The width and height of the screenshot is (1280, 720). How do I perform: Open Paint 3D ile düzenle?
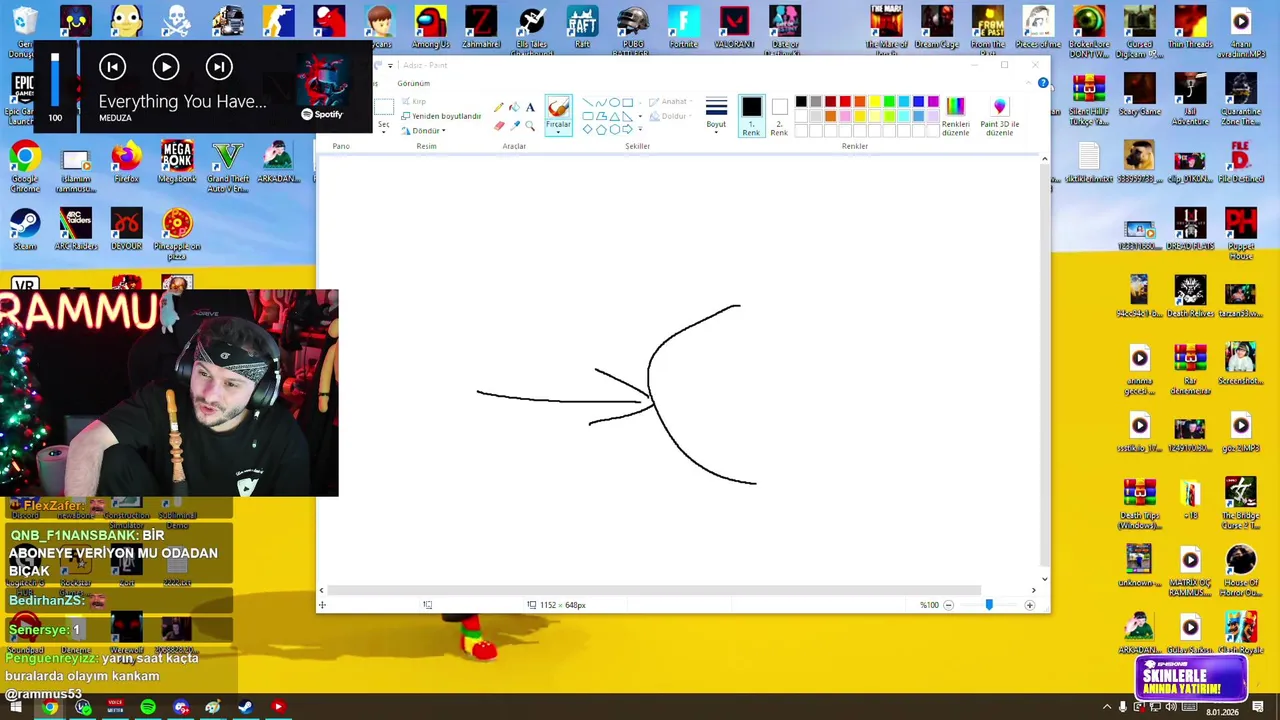coord(999,116)
